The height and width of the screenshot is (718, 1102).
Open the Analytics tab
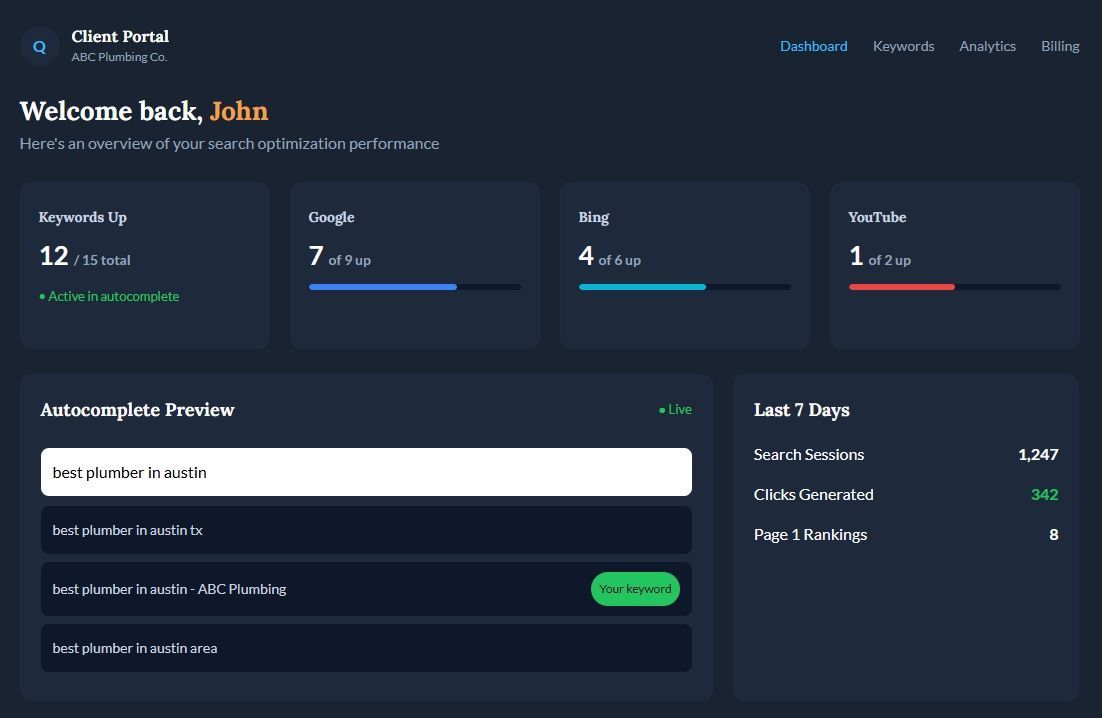point(987,46)
